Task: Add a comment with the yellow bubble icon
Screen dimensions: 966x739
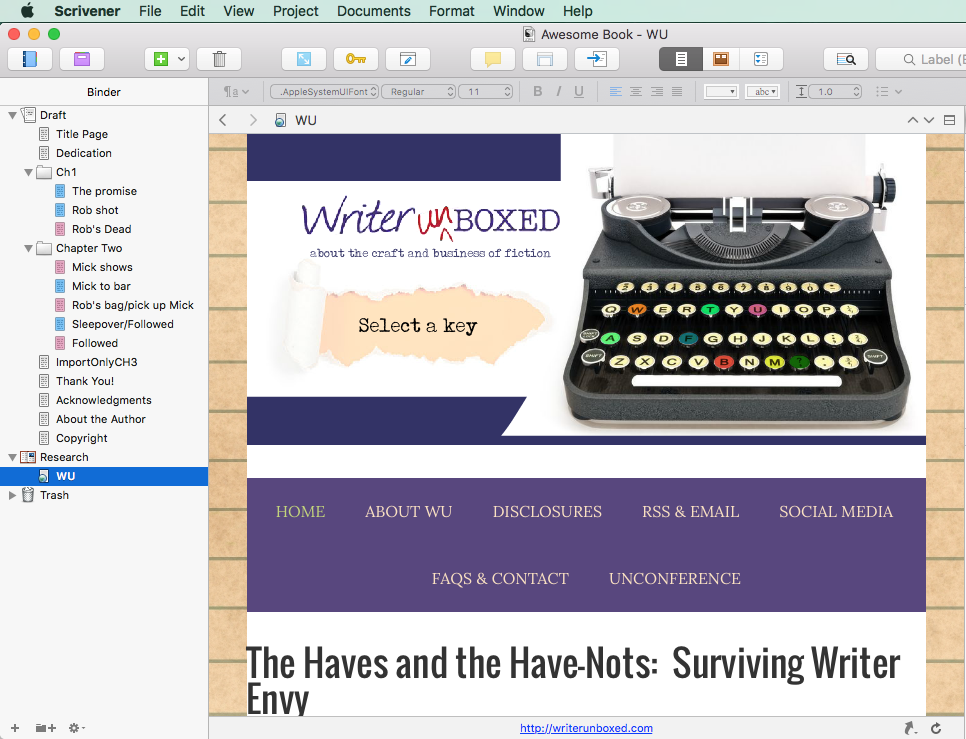Action: (x=492, y=59)
